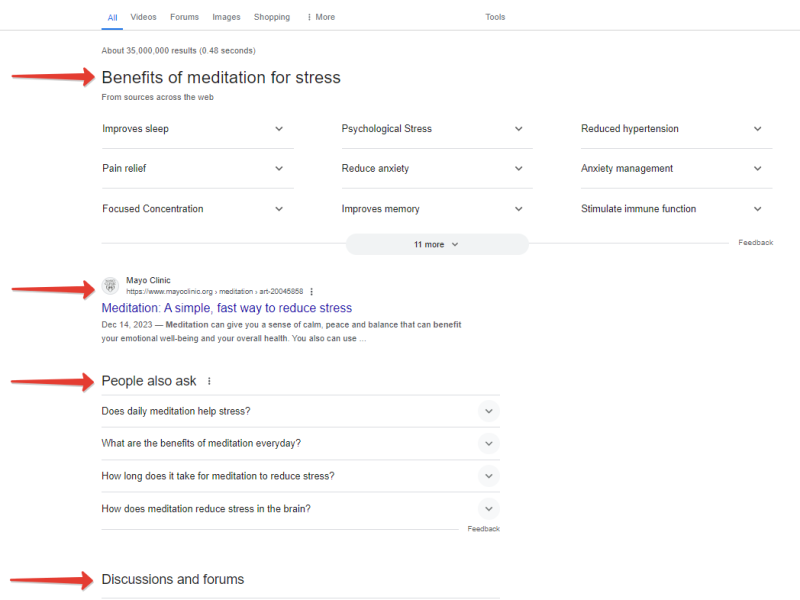
Task: Go to the Shopping tab
Action: click(x=272, y=17)
